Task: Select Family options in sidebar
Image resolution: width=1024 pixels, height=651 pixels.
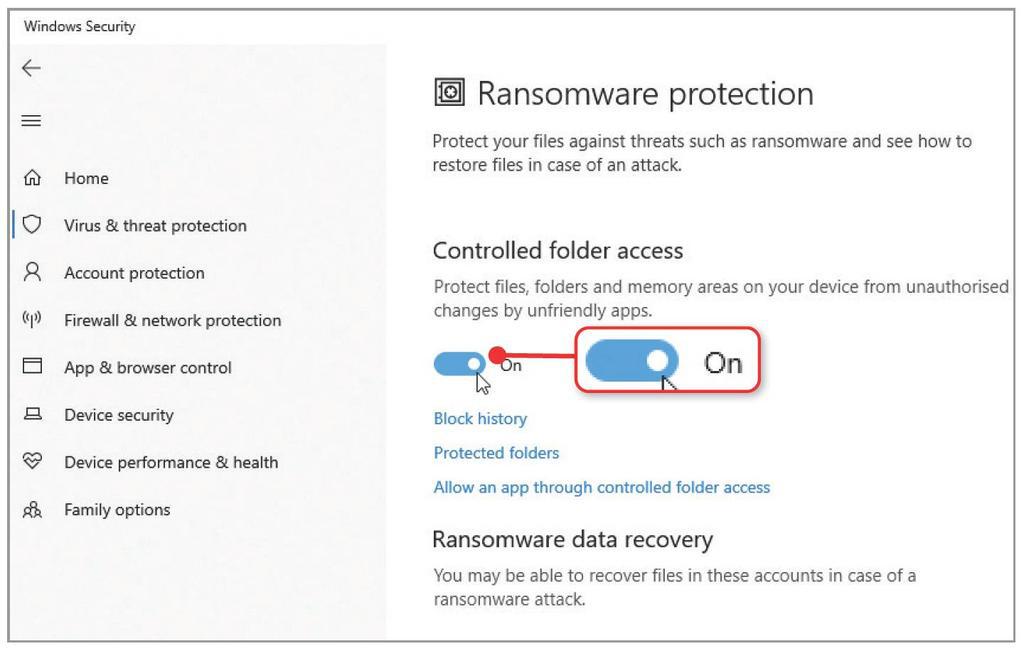Action: [x=117, y=510]
